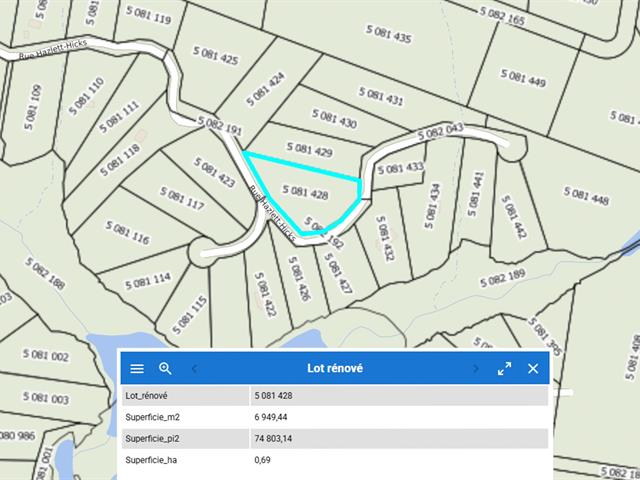This screenshot has width=640, height=480.
Task: Select the highlighted lot 5 081 428 on map
Action: 306,191
